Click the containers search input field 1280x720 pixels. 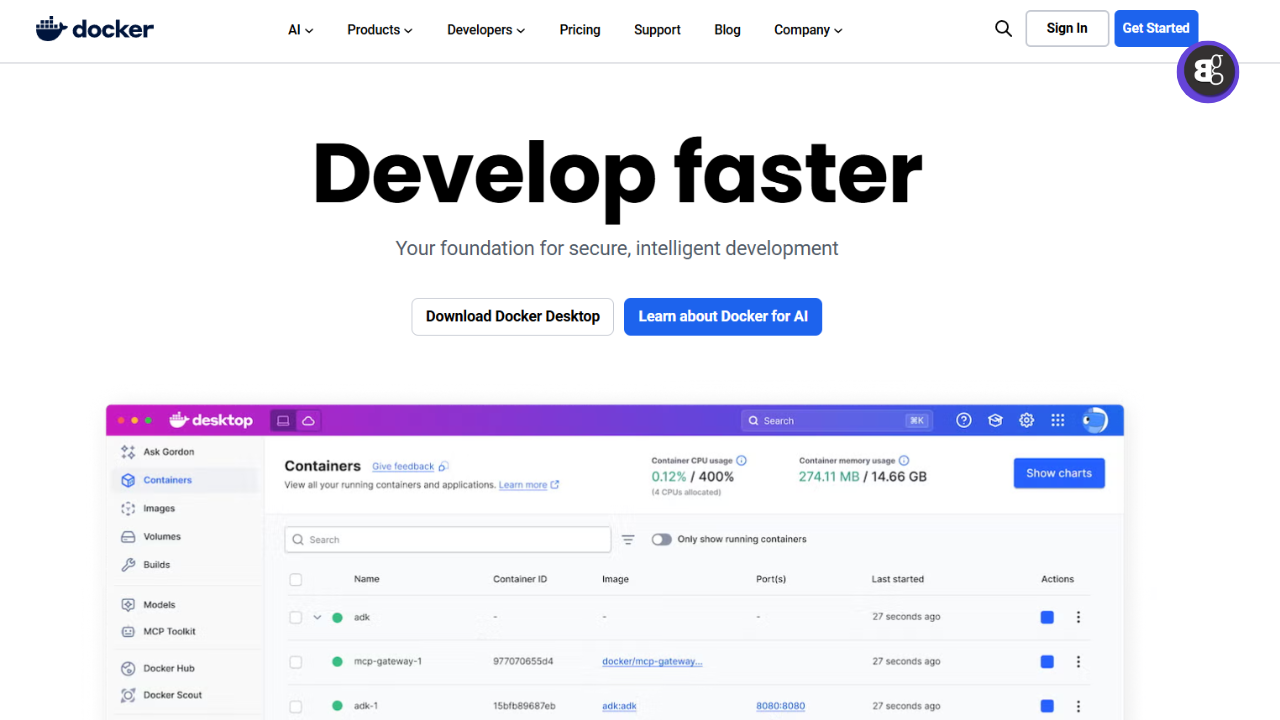point(448,540)
